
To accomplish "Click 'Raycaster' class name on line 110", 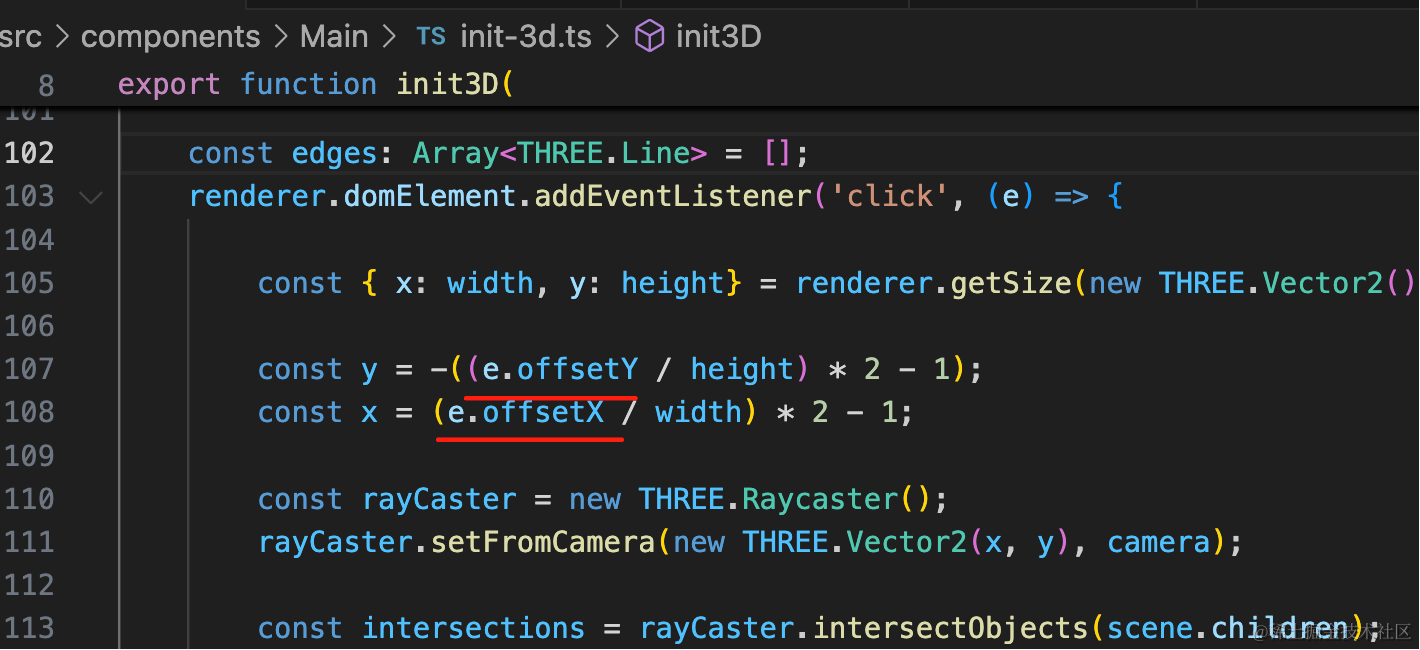I will [821, 499].
